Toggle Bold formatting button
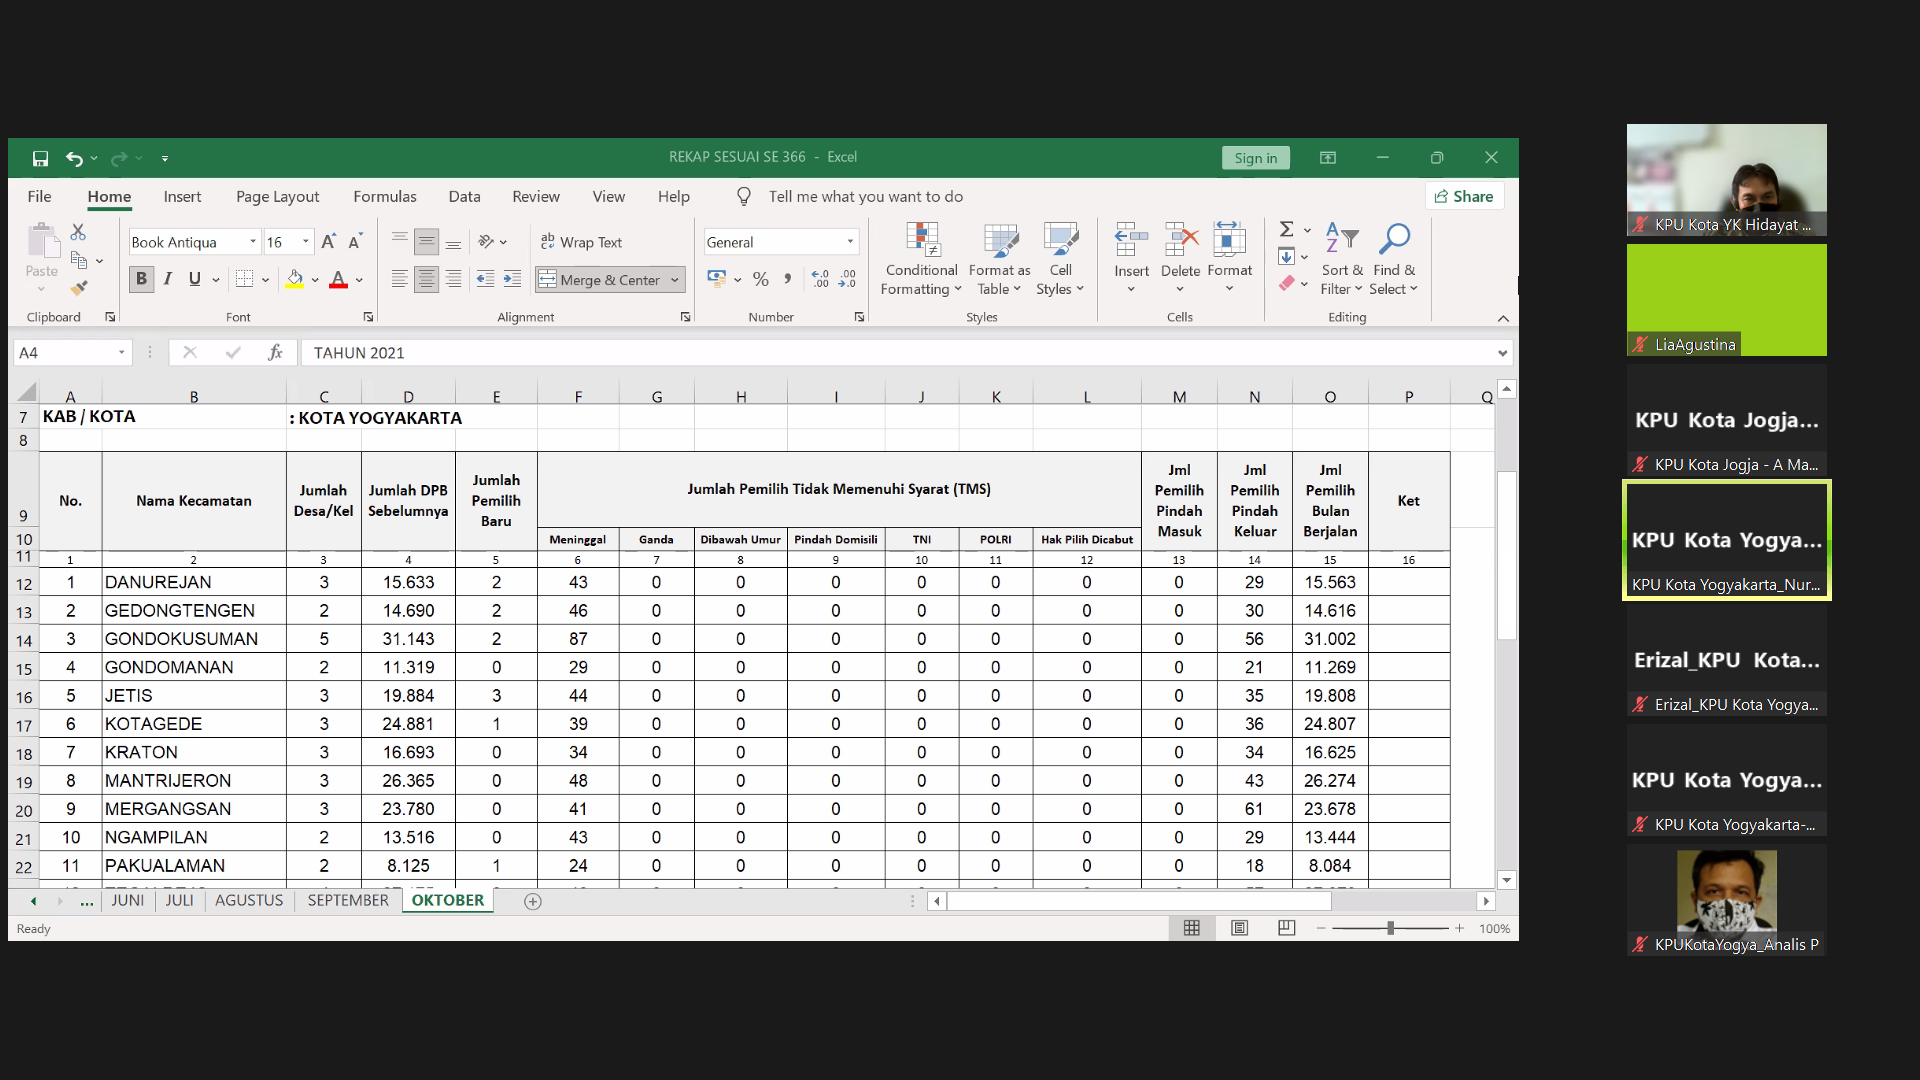 [141, 279]
